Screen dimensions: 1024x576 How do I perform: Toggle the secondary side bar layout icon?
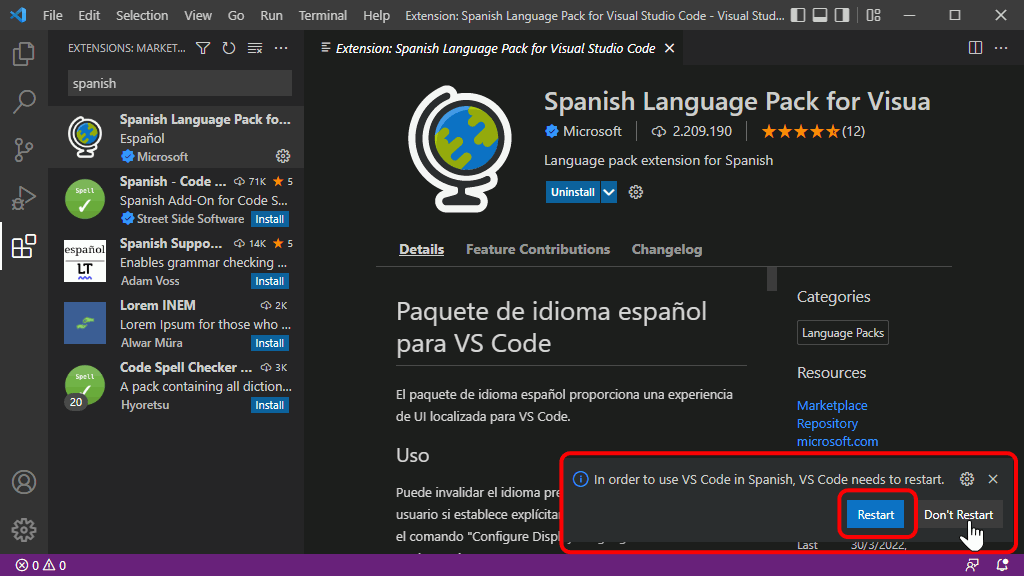point(842,15)
